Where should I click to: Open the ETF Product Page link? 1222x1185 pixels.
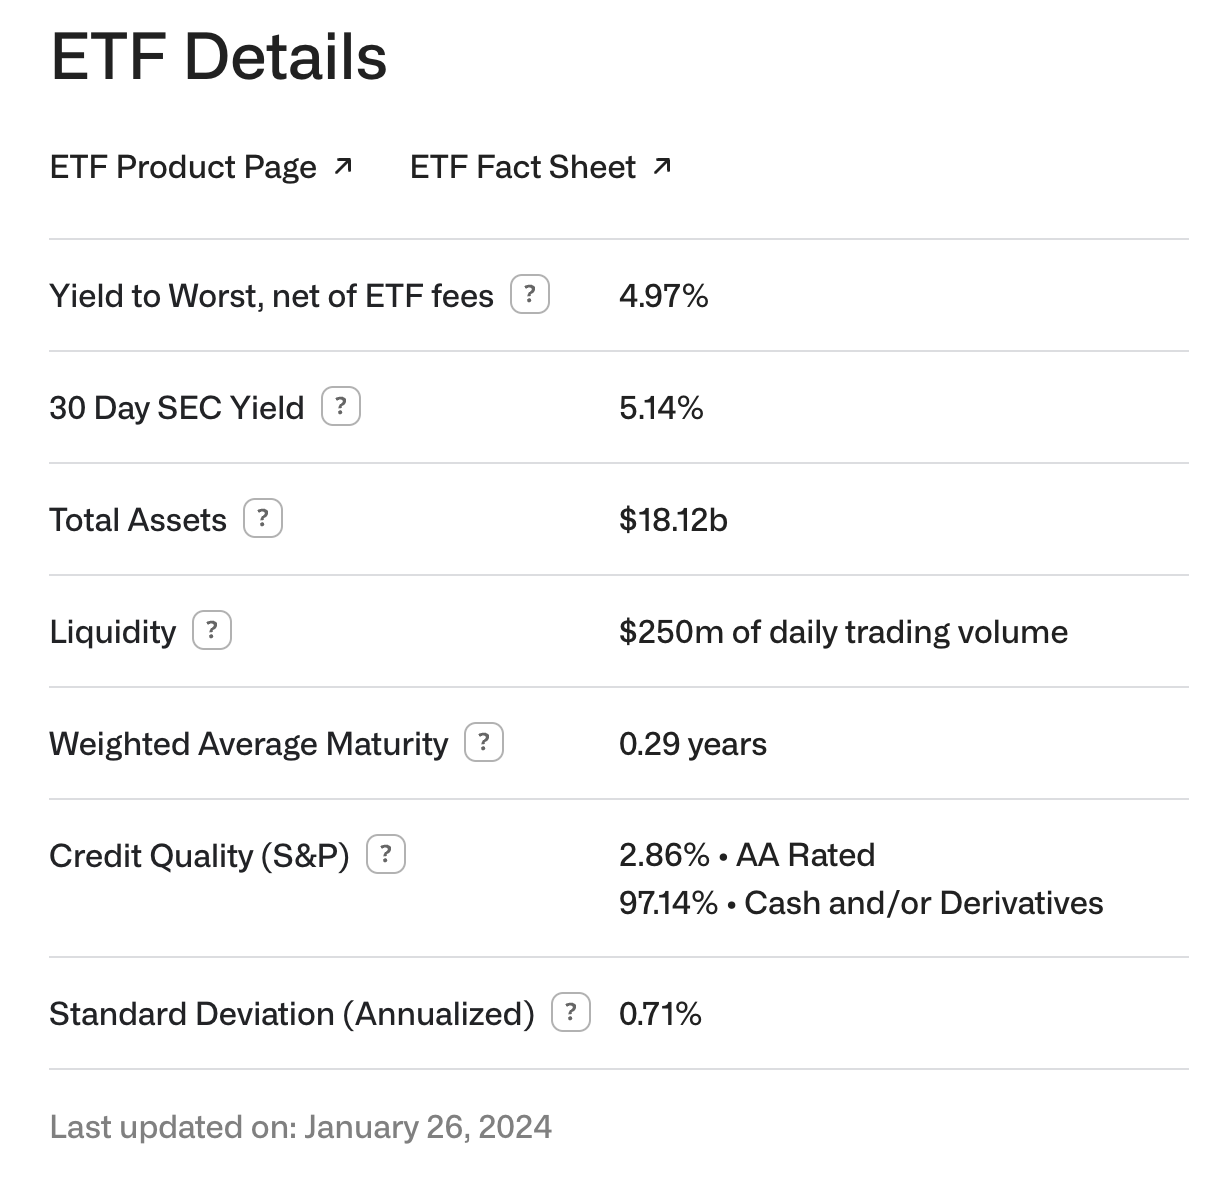click(183, 167)
